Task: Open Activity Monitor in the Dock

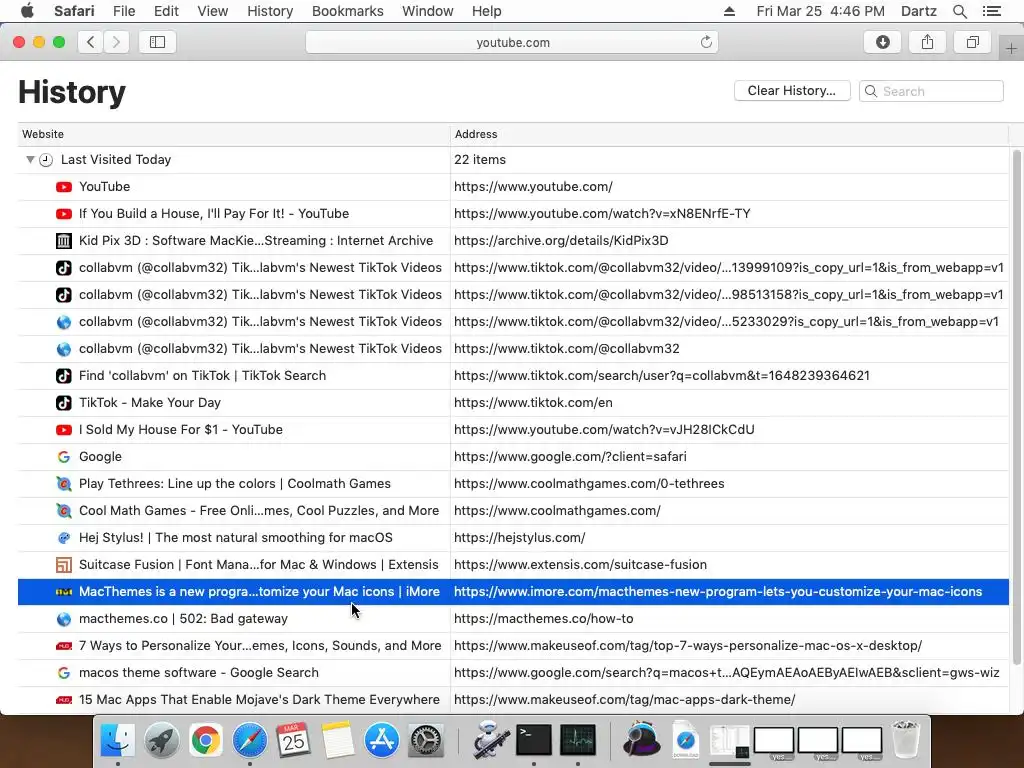Action: point(577,740)
